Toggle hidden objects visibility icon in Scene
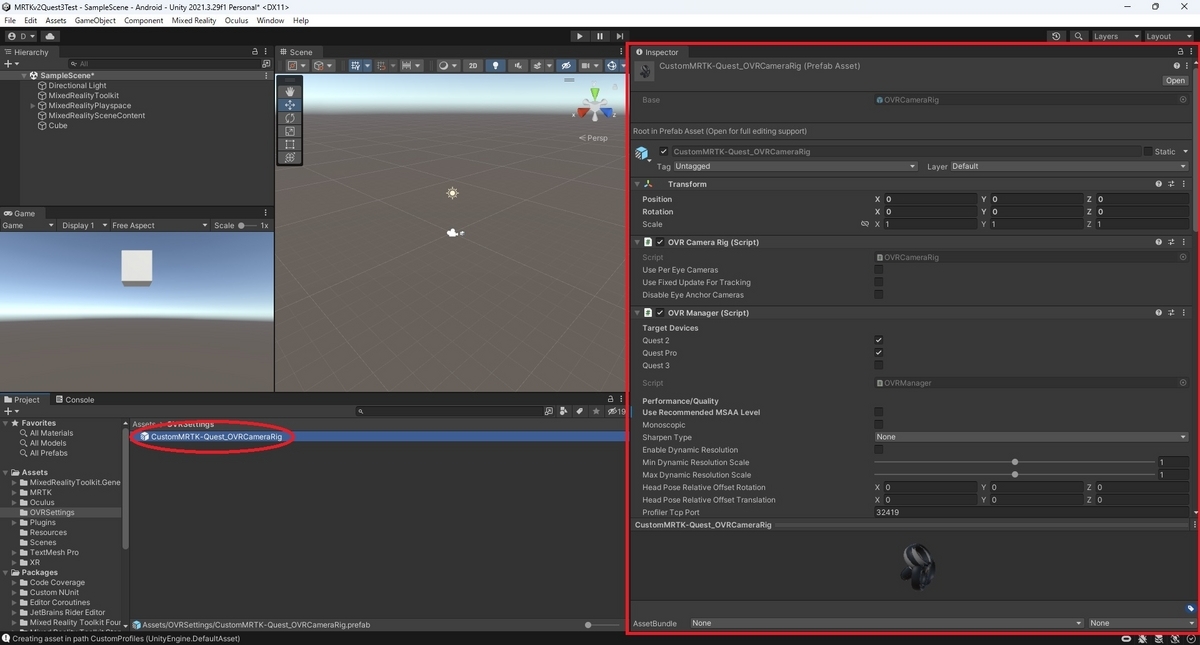1200x645 pixels. (566, 66)
